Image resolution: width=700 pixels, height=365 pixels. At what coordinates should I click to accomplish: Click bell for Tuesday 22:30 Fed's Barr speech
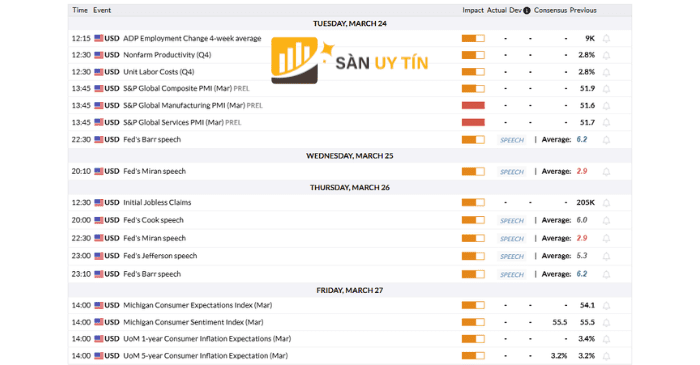click(606, 140)
